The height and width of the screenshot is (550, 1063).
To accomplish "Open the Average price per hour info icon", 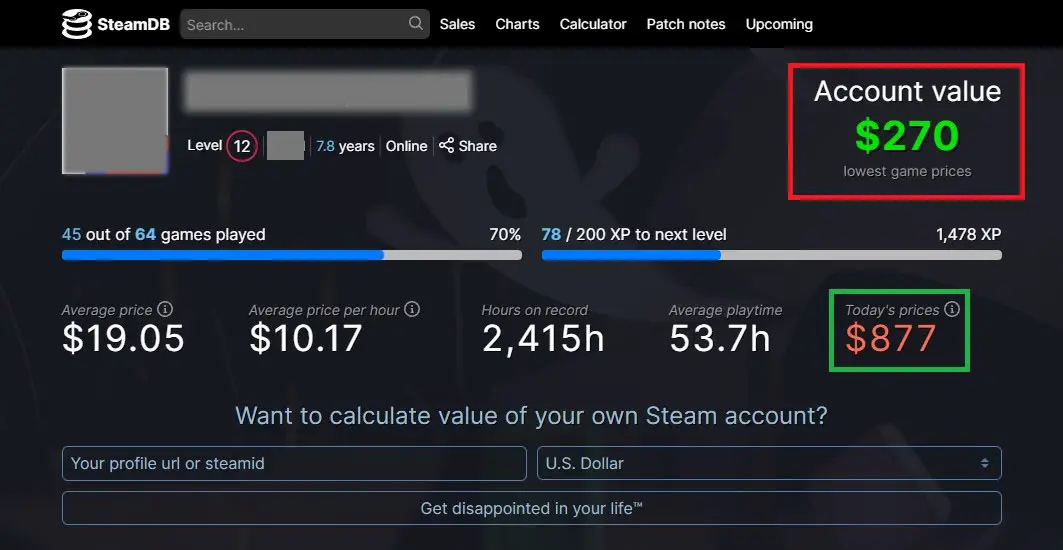I will pyautogui.click(x=412, y=309).
